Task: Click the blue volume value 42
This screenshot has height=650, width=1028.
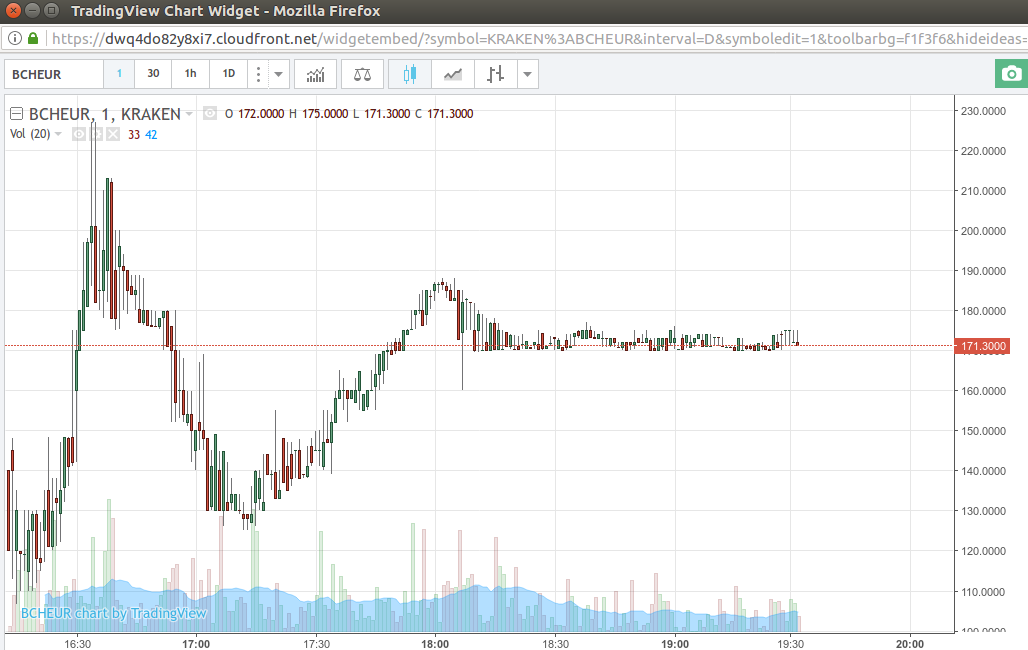Action: tap(151, 134)
